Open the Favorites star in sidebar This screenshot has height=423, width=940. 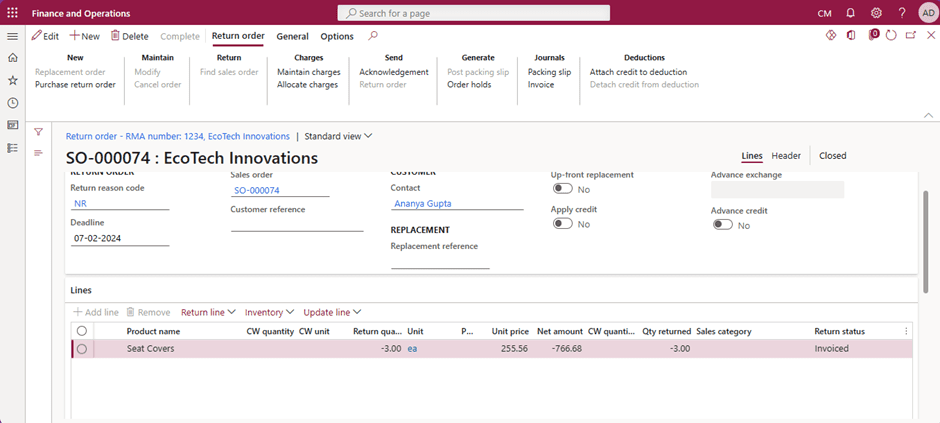tap(12, 80)
